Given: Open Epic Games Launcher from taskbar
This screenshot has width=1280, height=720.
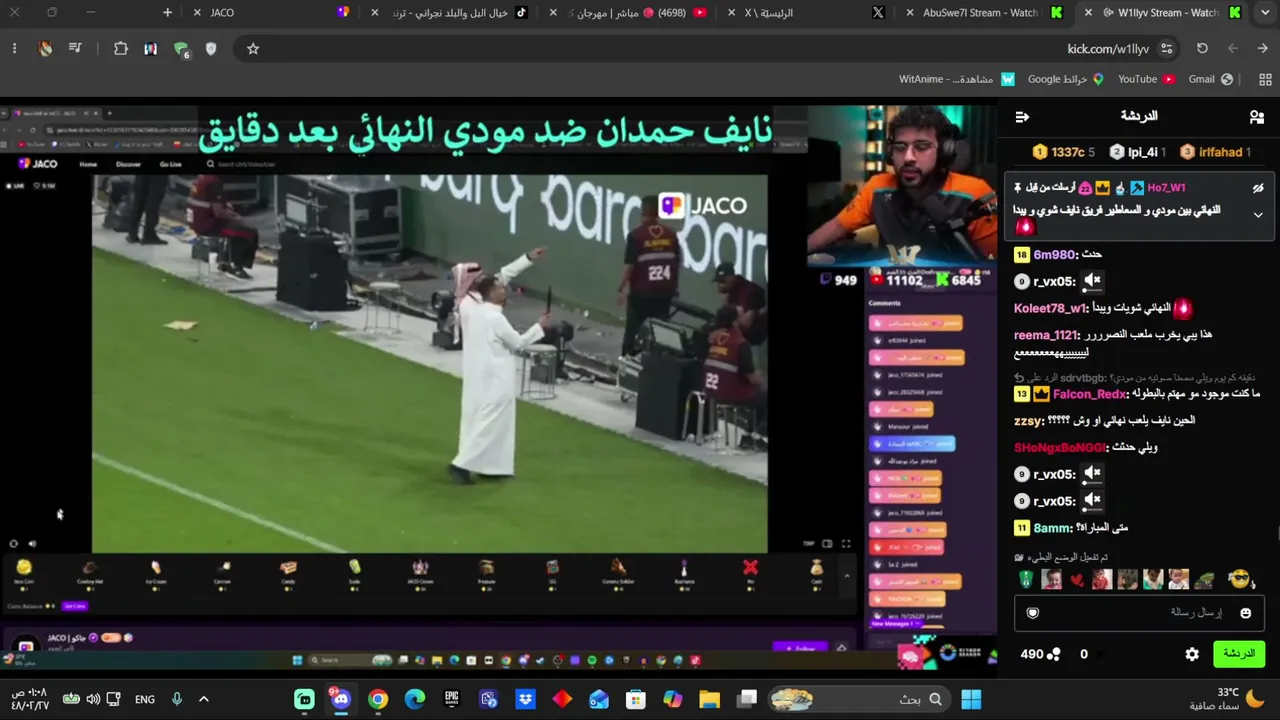Looking at the screenshot, I should pos(451,699).
